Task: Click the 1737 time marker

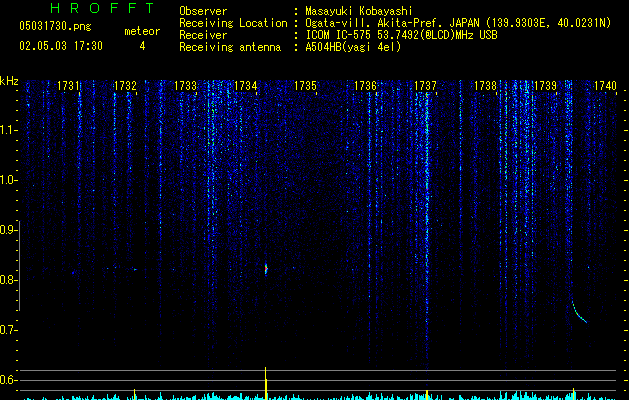Action: coord(425,86)
